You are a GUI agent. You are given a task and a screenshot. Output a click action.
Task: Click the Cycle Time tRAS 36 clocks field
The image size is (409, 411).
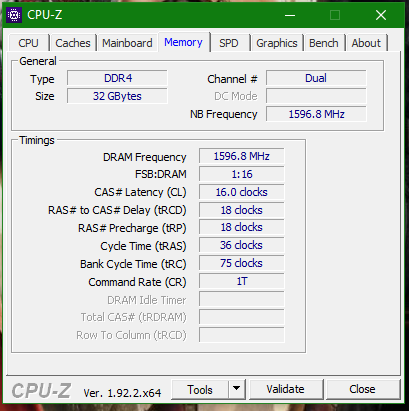coord(242,245)
